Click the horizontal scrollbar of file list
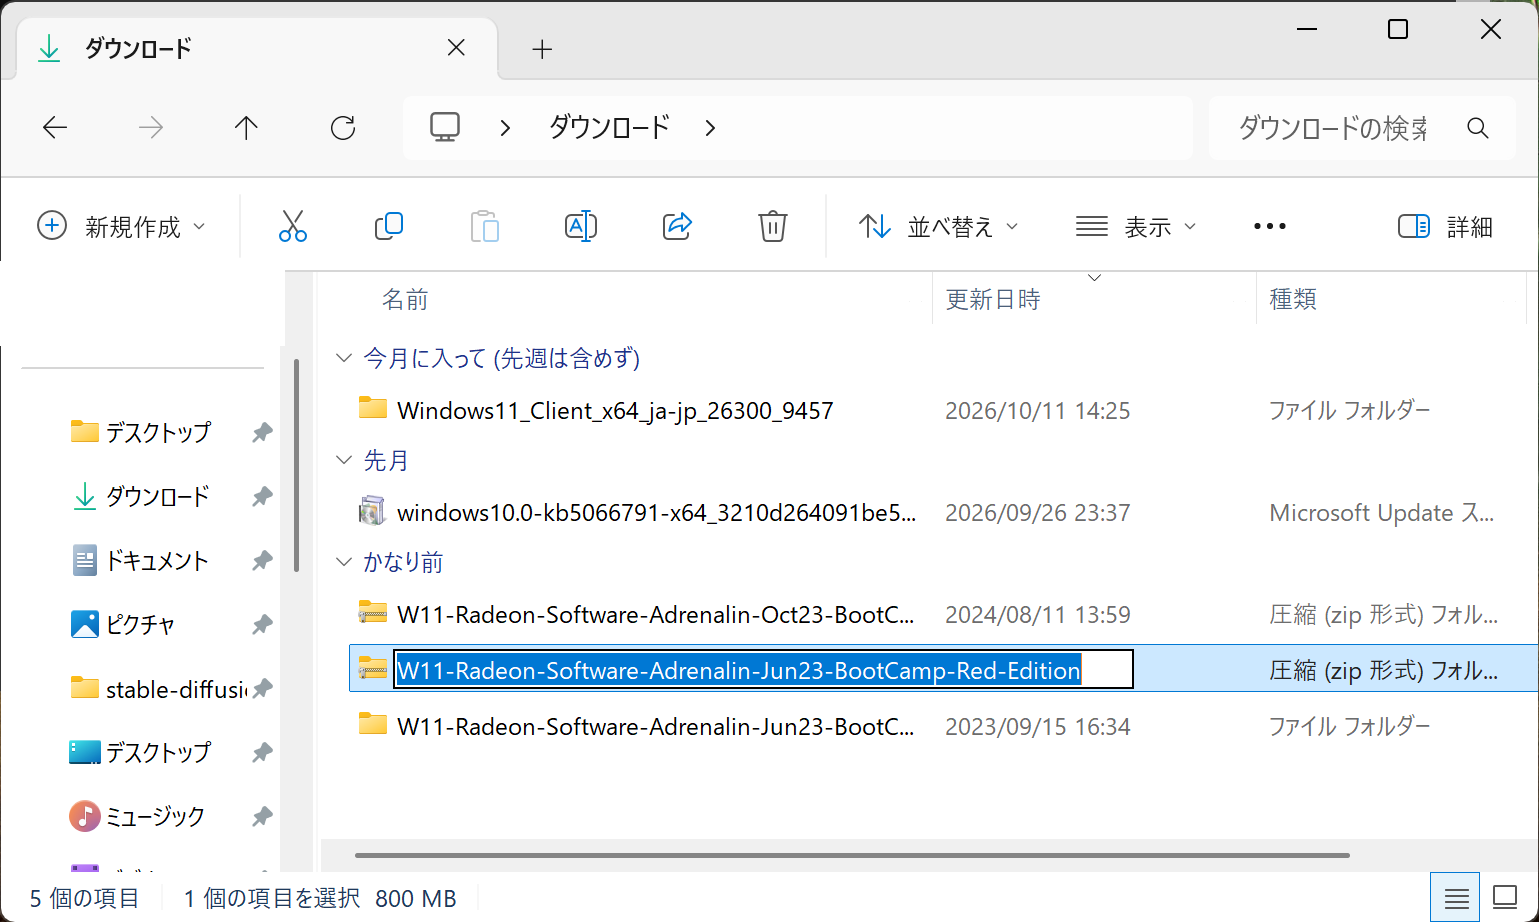The height and width of the screenshot is (922, 1539). coord(852,855)
